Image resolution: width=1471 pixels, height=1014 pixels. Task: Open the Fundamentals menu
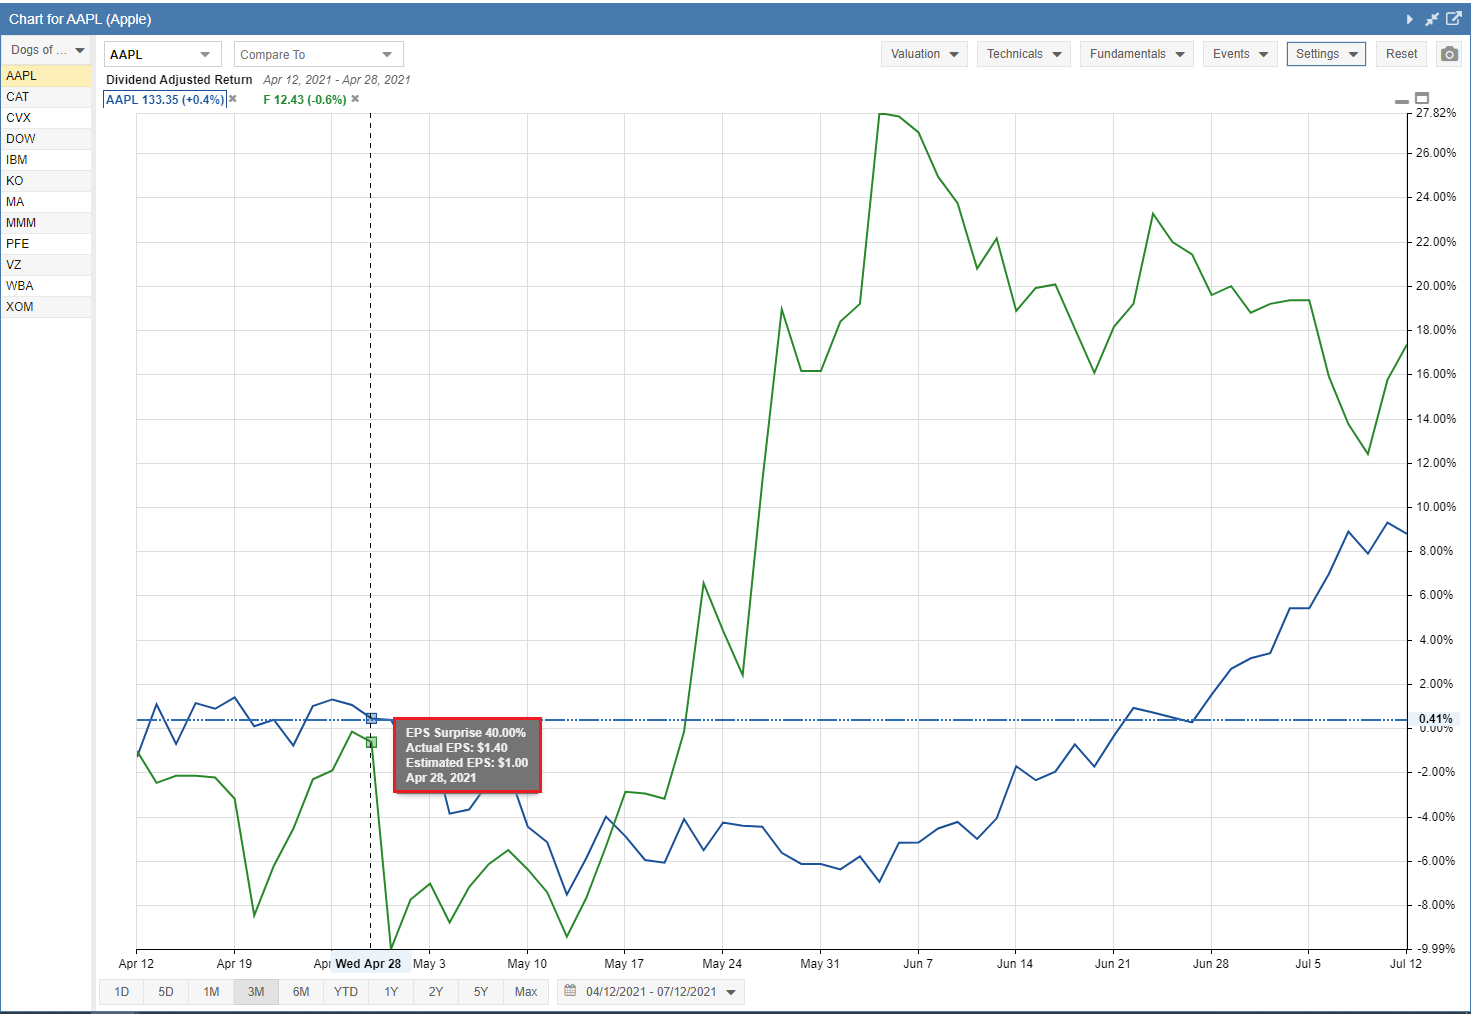coord(1137,54)
